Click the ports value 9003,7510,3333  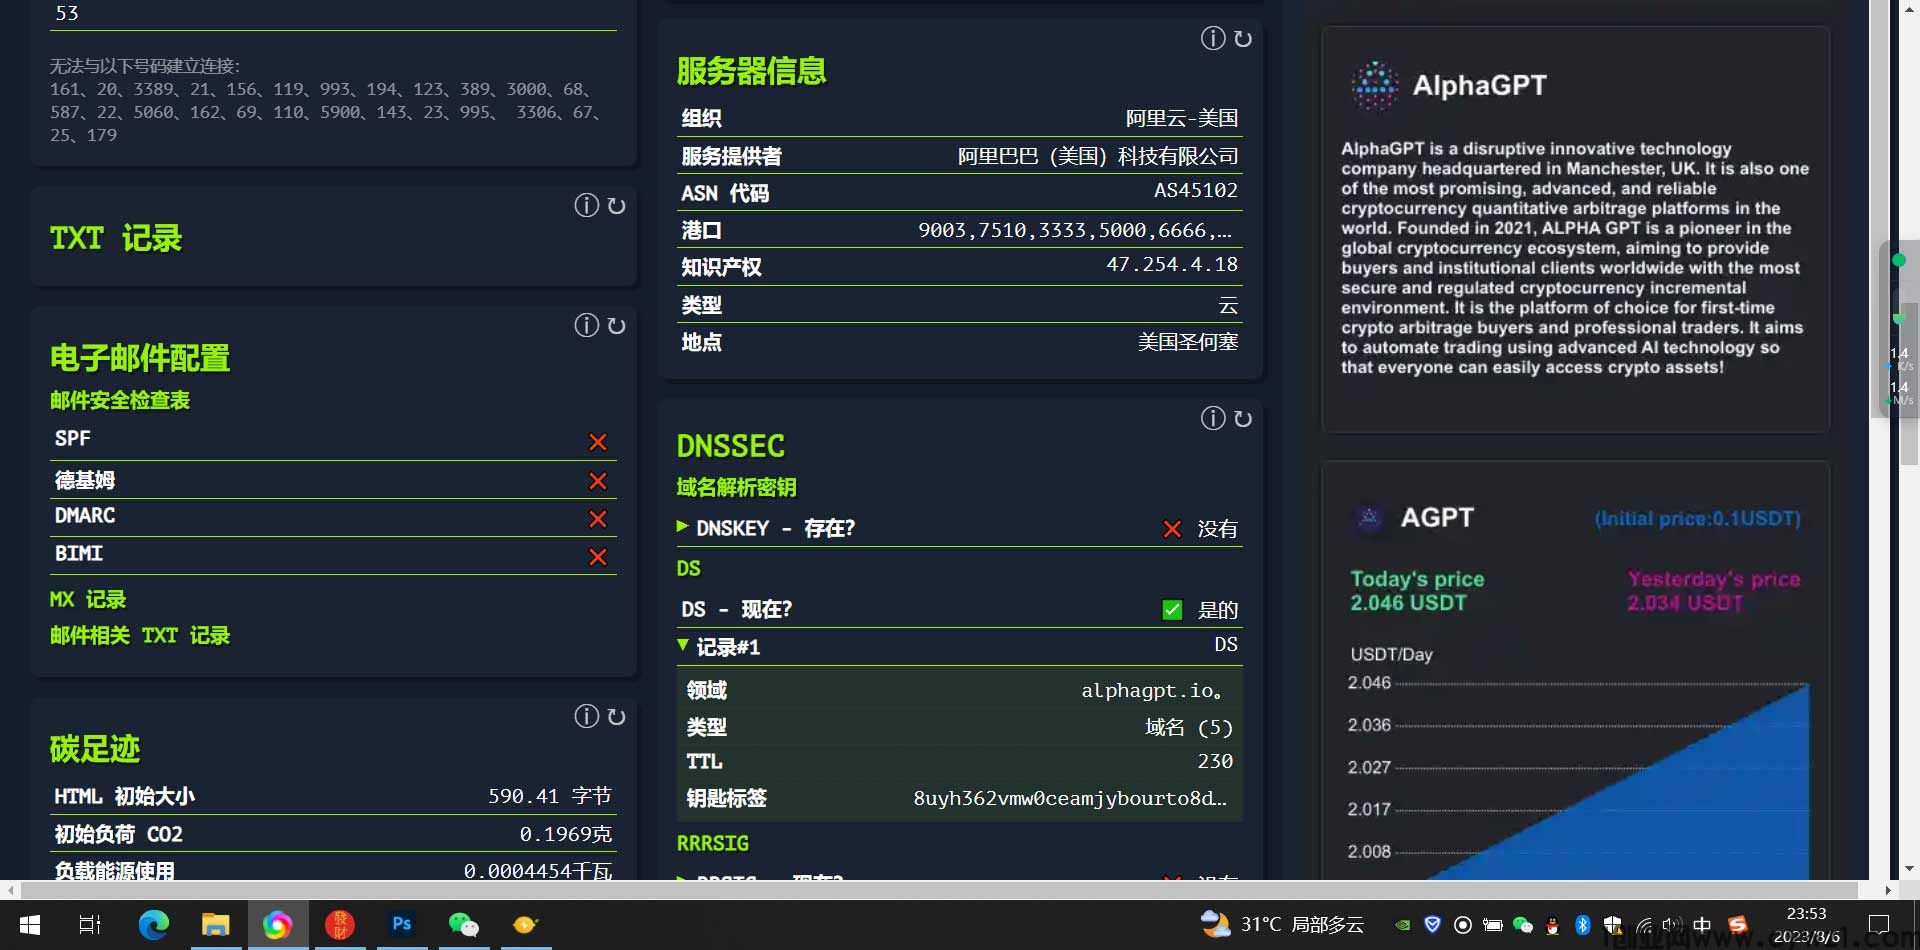(1075, 230)
